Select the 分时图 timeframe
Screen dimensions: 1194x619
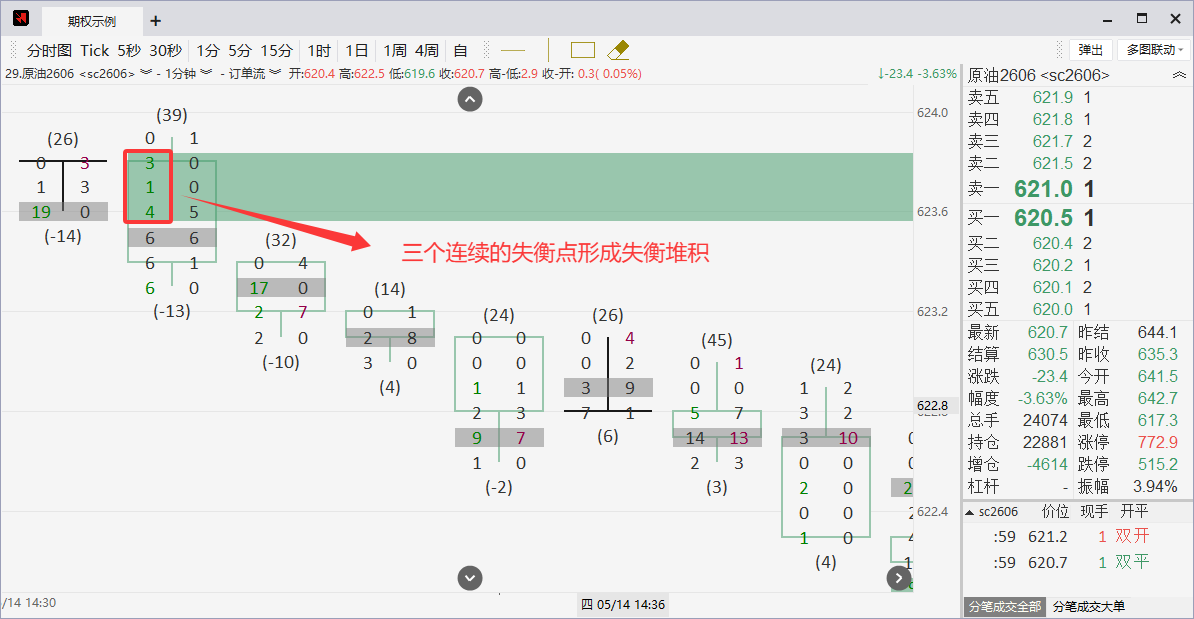(x=49, y=50)
